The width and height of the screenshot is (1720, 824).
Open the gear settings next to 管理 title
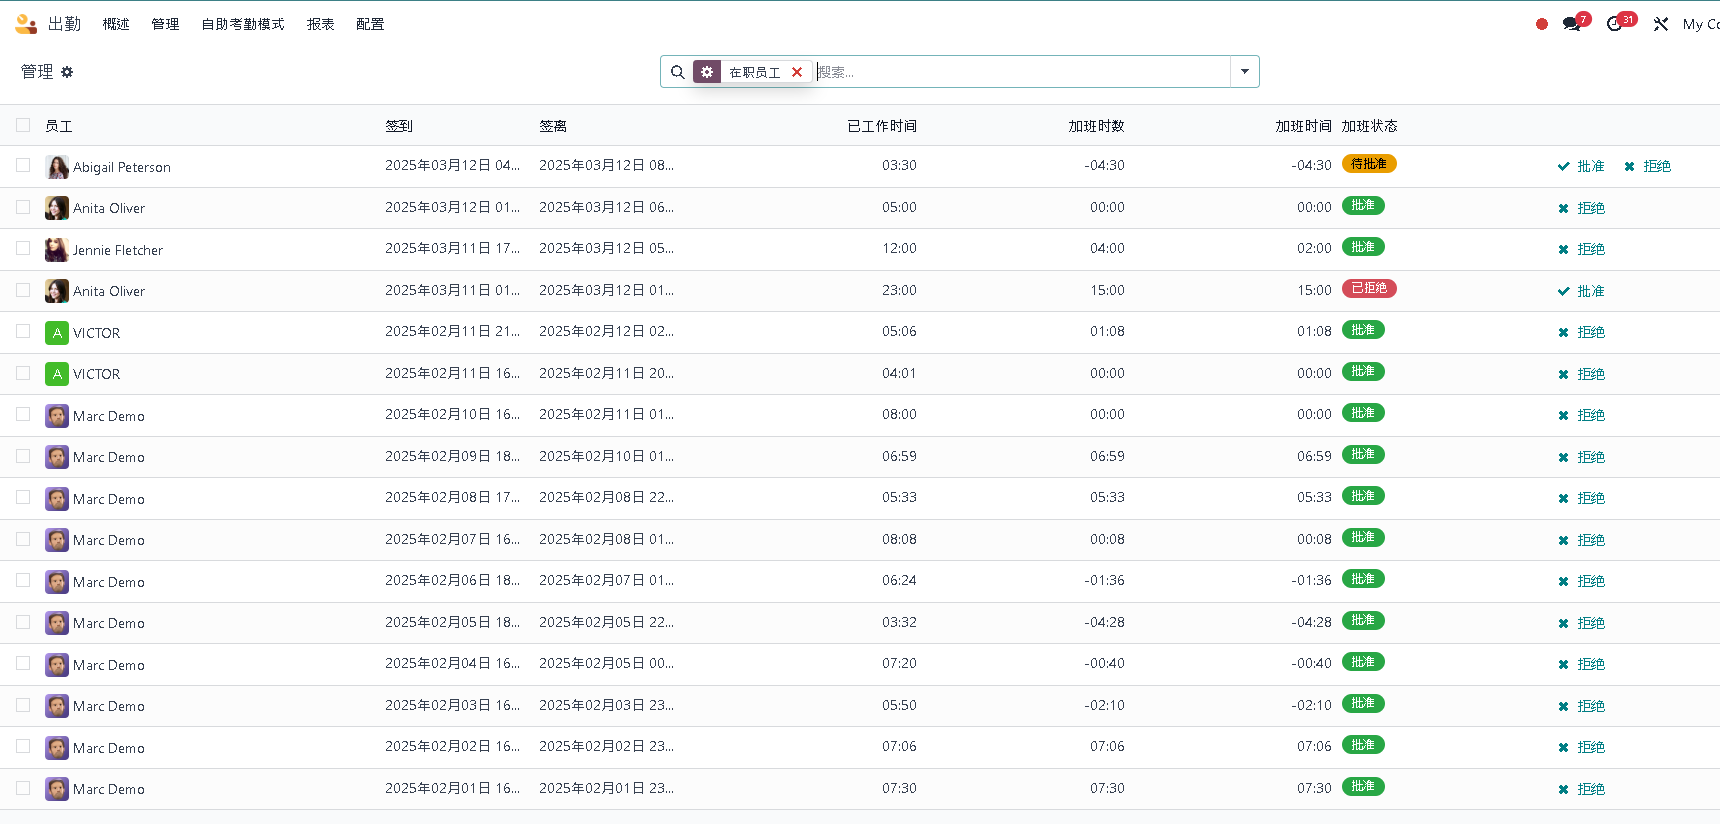(67, 72)
